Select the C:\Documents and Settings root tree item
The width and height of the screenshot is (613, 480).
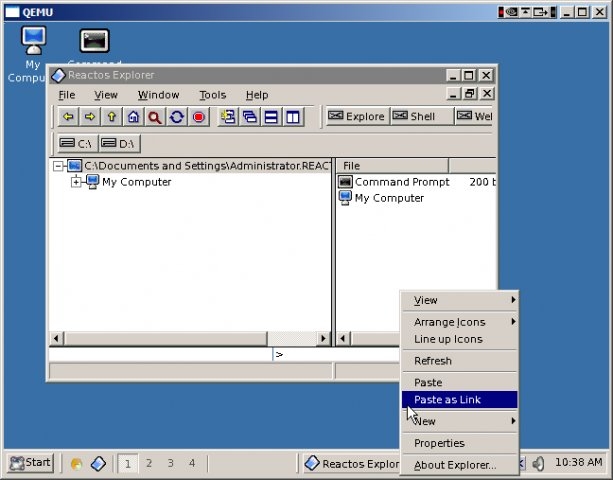207,166
